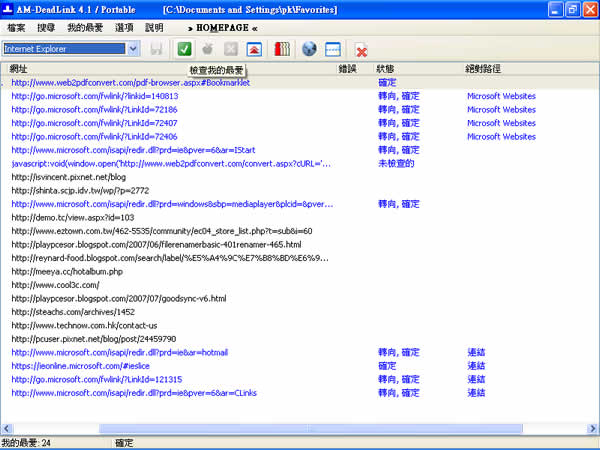Screen dimensions: 600x450
Task: Open the 選項 menu
Action: pyautogui.click(x=124, y=28)
